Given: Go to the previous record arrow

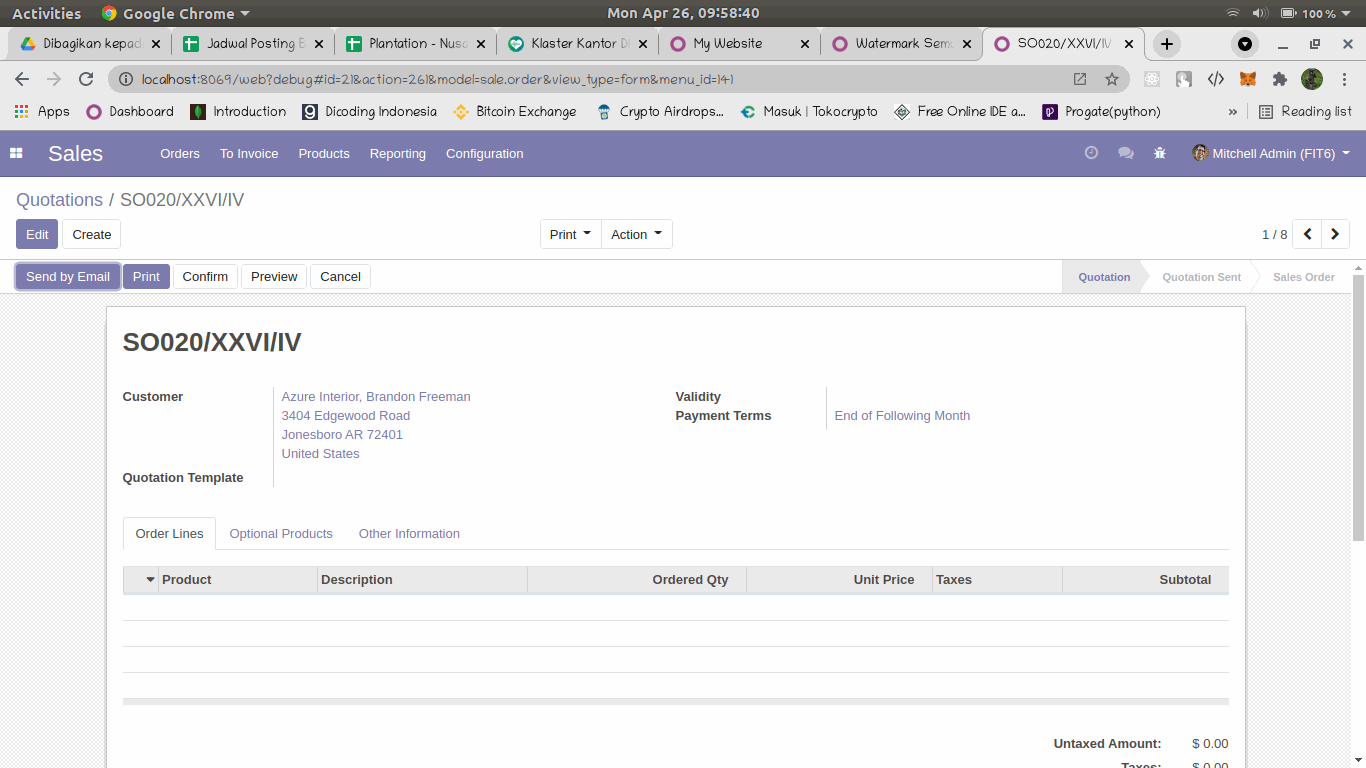Looking at the screenshot, I should pyautogui.click(x=1307, y=234).
